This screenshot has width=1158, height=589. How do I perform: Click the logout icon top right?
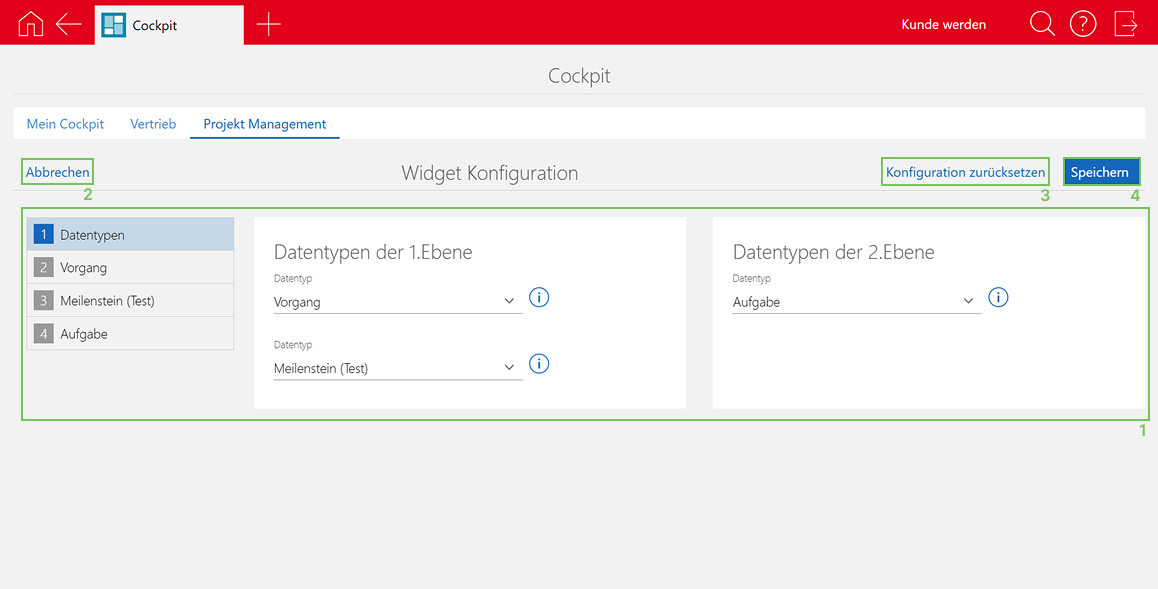pyautogui.click(x=1126, y=23)
